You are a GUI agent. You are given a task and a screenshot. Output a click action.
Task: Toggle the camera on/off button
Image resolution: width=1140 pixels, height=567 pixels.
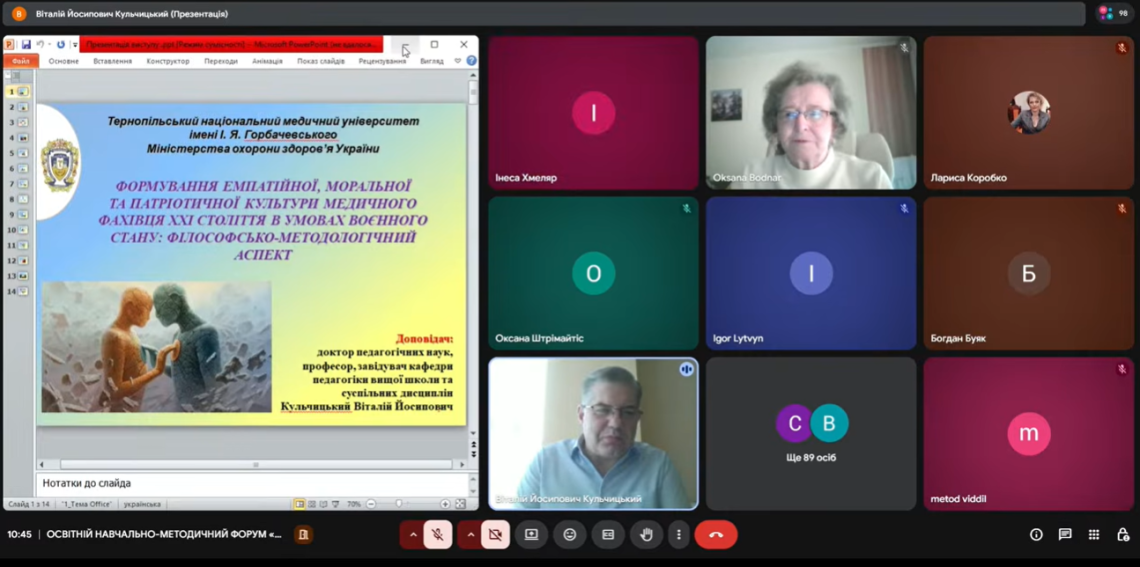[x=494, y=535]
